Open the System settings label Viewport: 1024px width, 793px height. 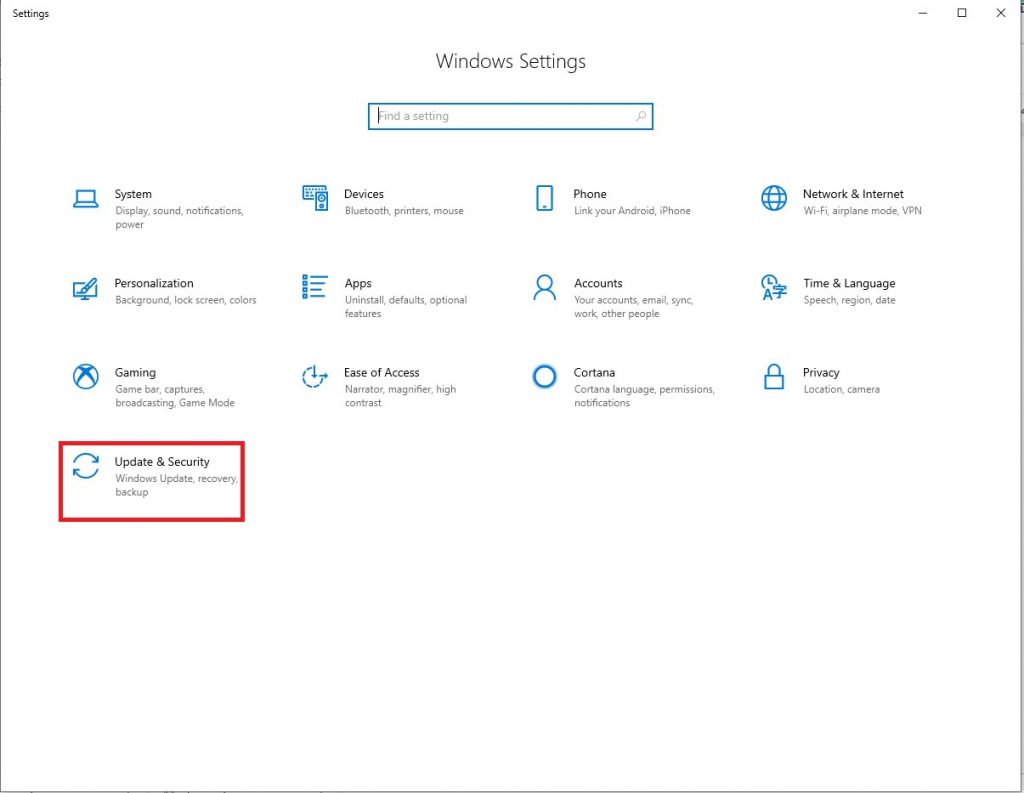click(133, 194)
